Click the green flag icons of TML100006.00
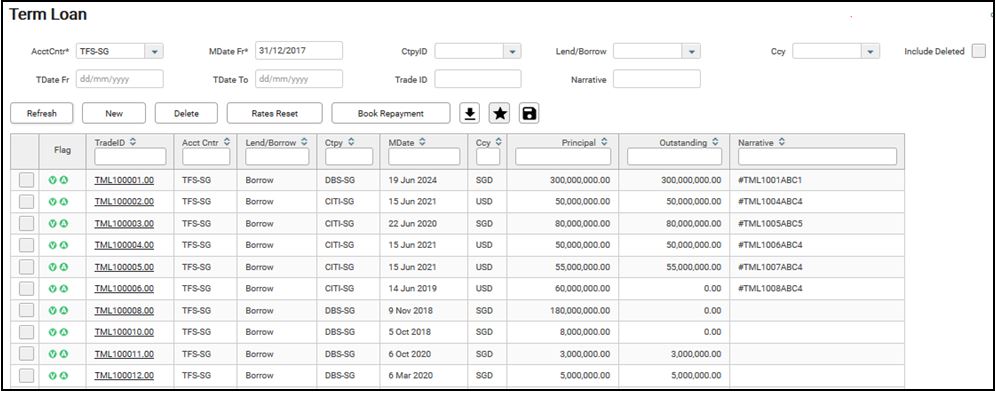The height and width of the screenshot is (394, 996). click(x=58, y=289)
